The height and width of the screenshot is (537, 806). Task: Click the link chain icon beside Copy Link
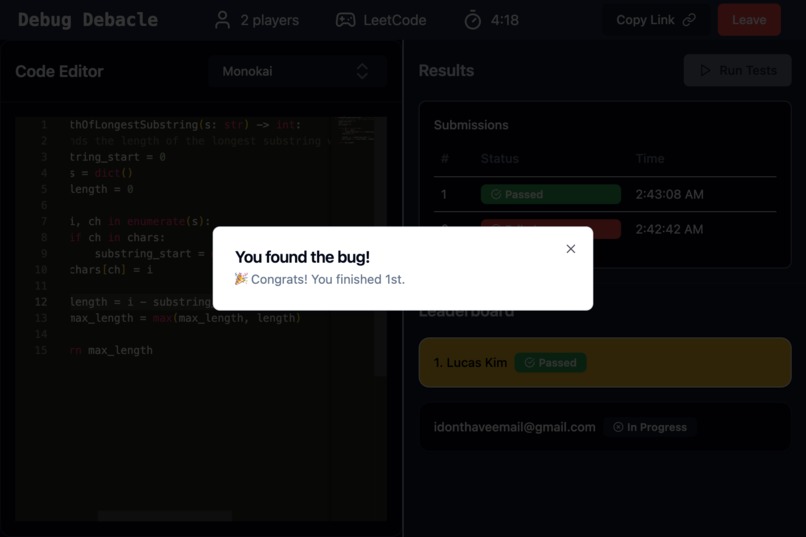point(689,20)
